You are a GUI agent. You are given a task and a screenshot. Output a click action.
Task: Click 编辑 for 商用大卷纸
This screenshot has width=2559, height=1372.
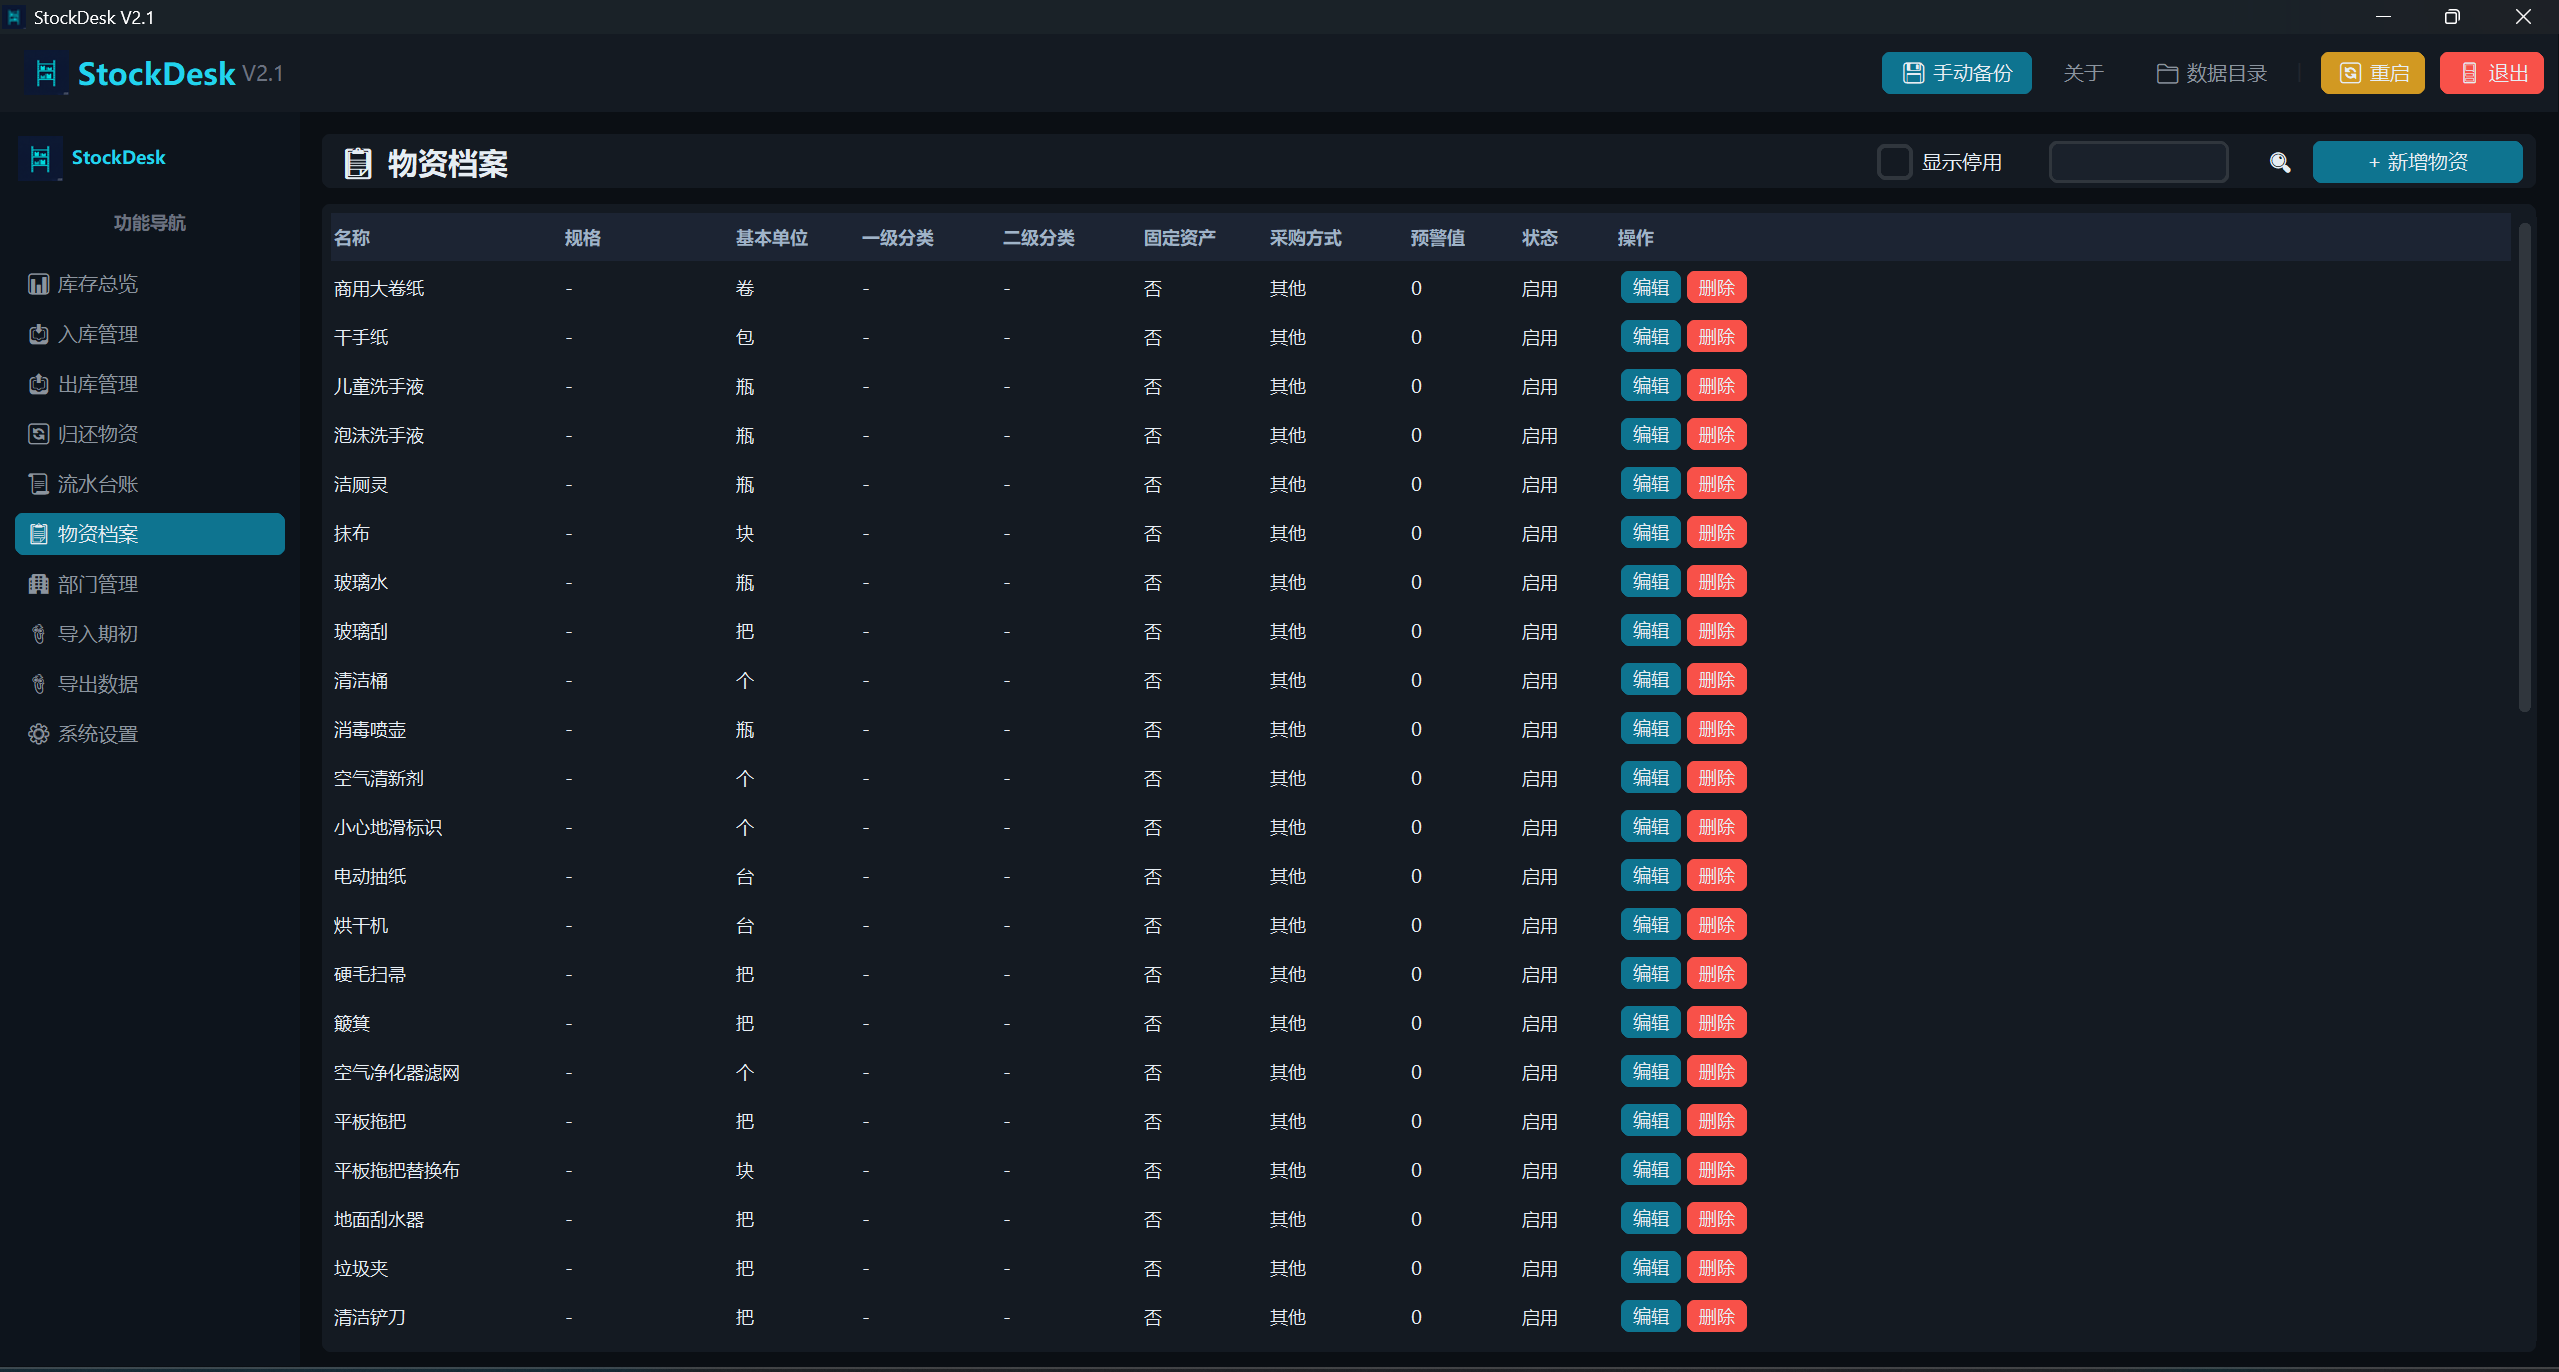(x=1650, y=288)
